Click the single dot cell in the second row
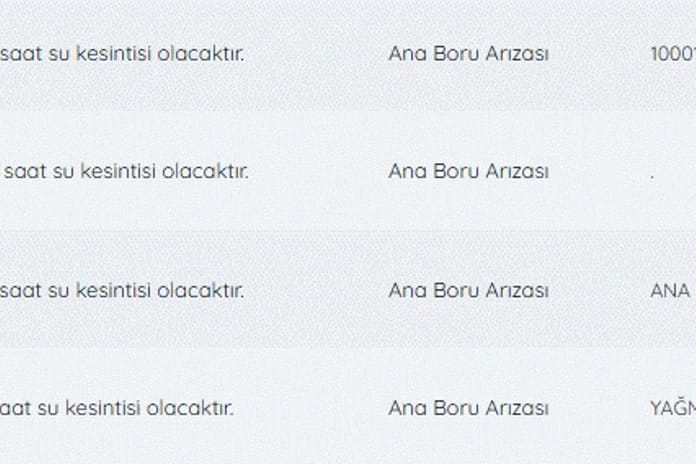 click(652, 174)
